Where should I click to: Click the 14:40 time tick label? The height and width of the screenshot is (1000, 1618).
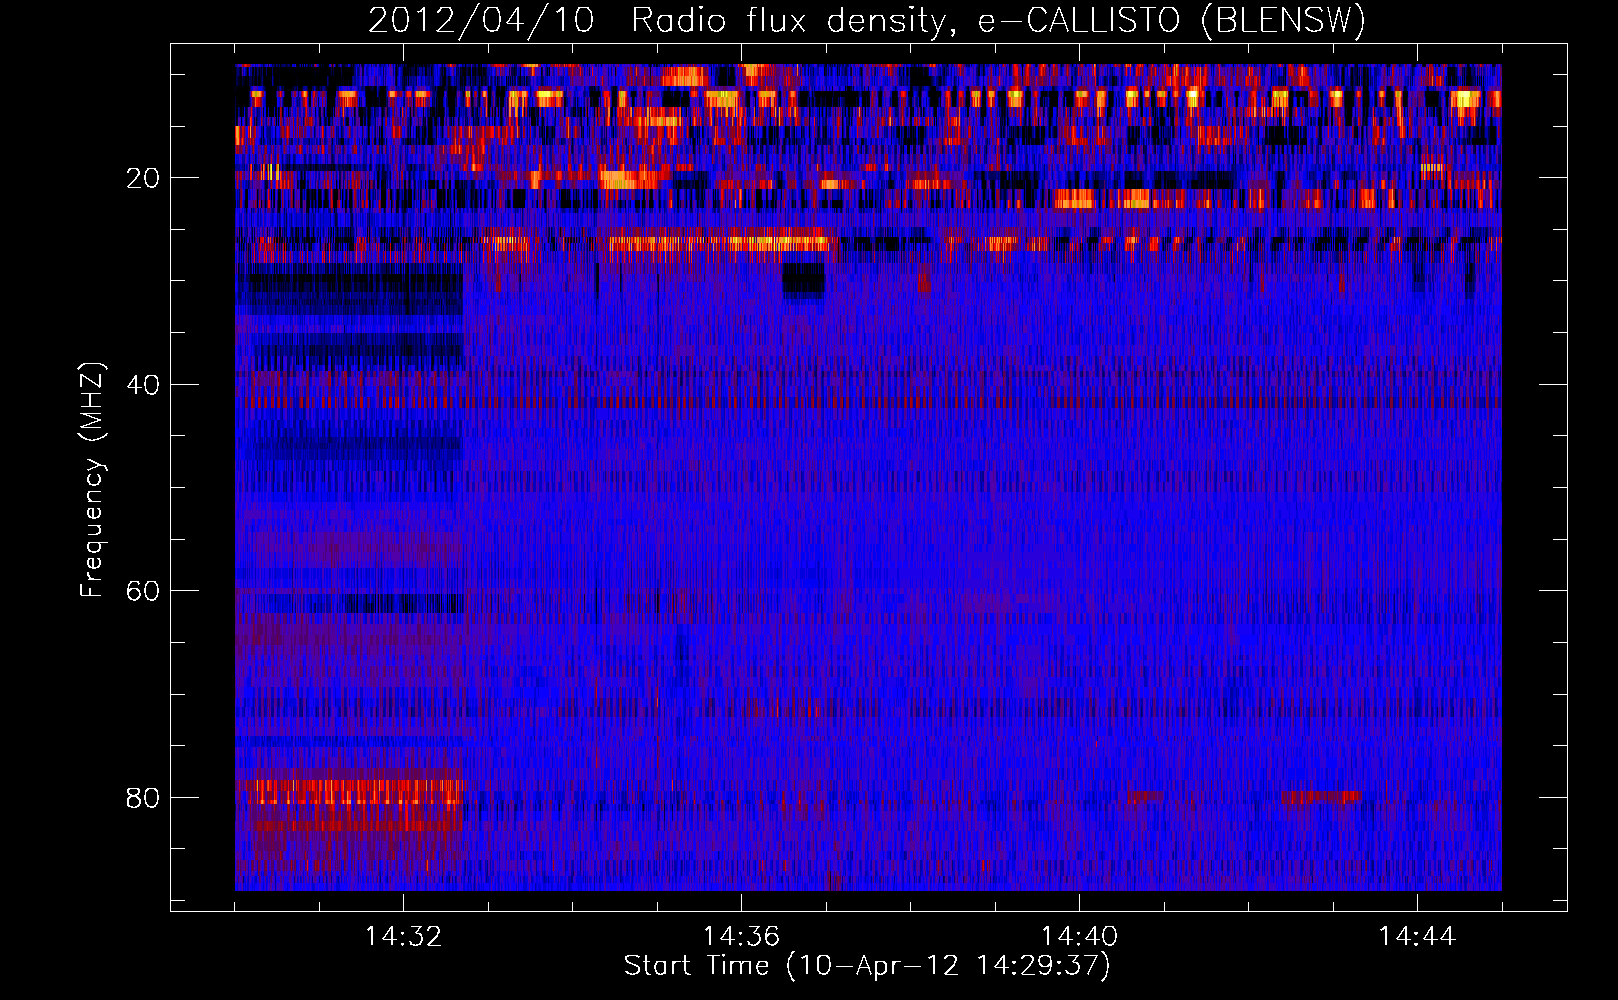[x=1079, y=937]
